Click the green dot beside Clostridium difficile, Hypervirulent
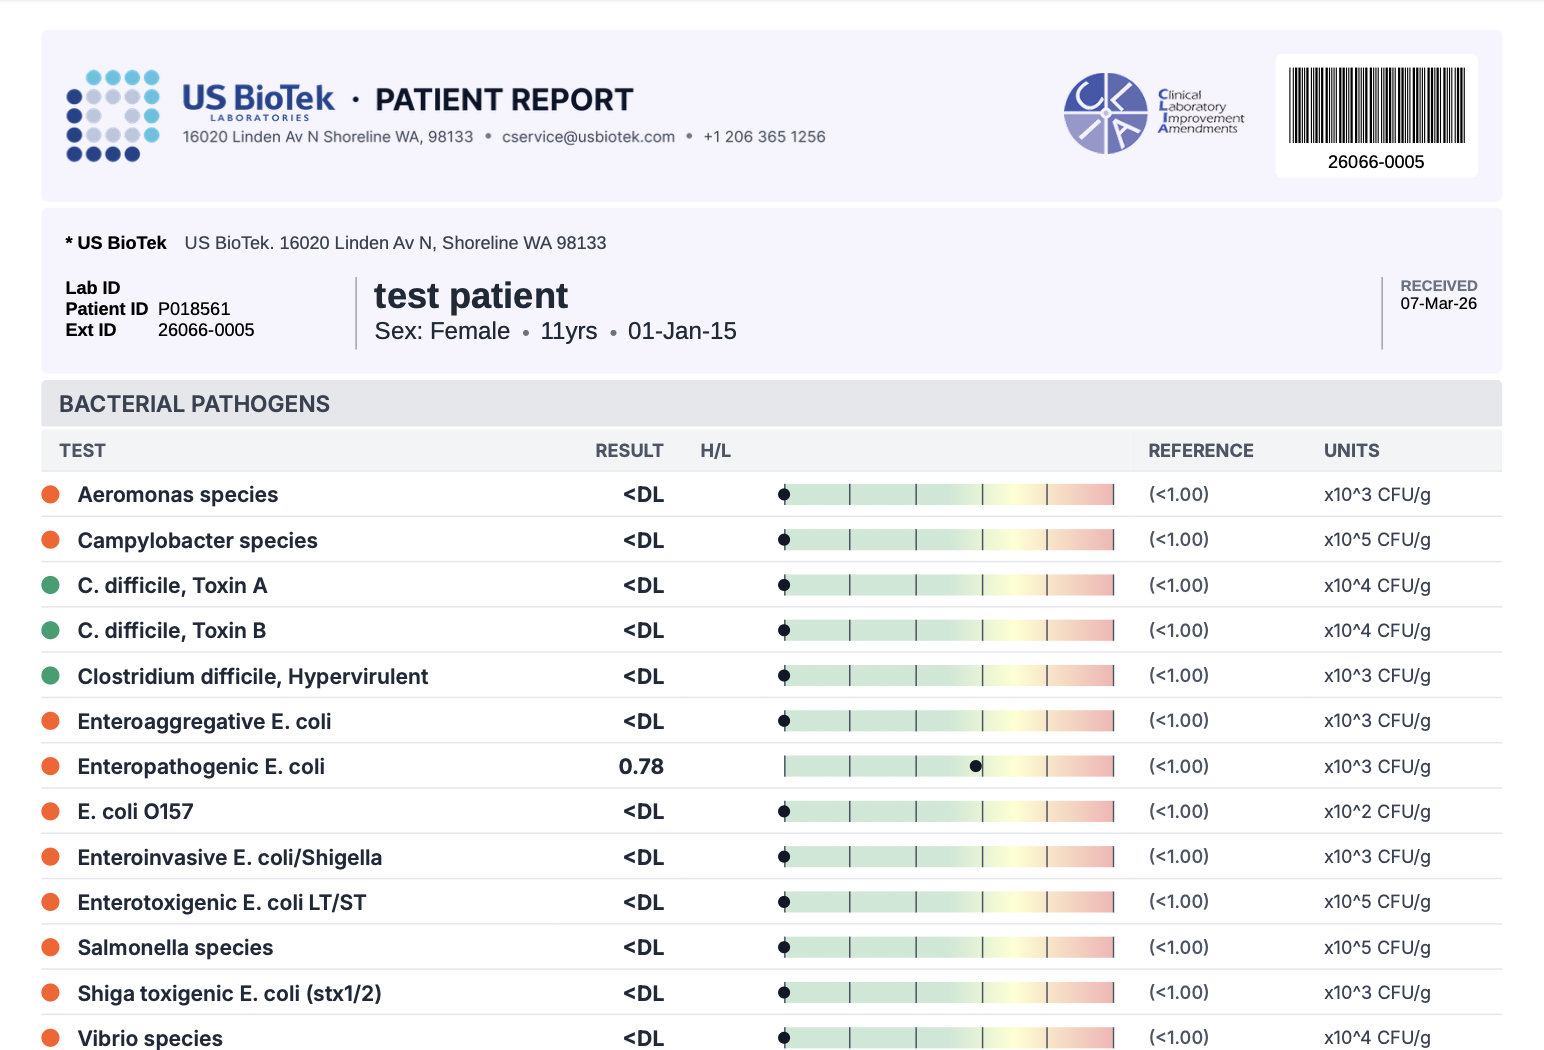Viewport: 1544px width, 1050px height. 51,676
